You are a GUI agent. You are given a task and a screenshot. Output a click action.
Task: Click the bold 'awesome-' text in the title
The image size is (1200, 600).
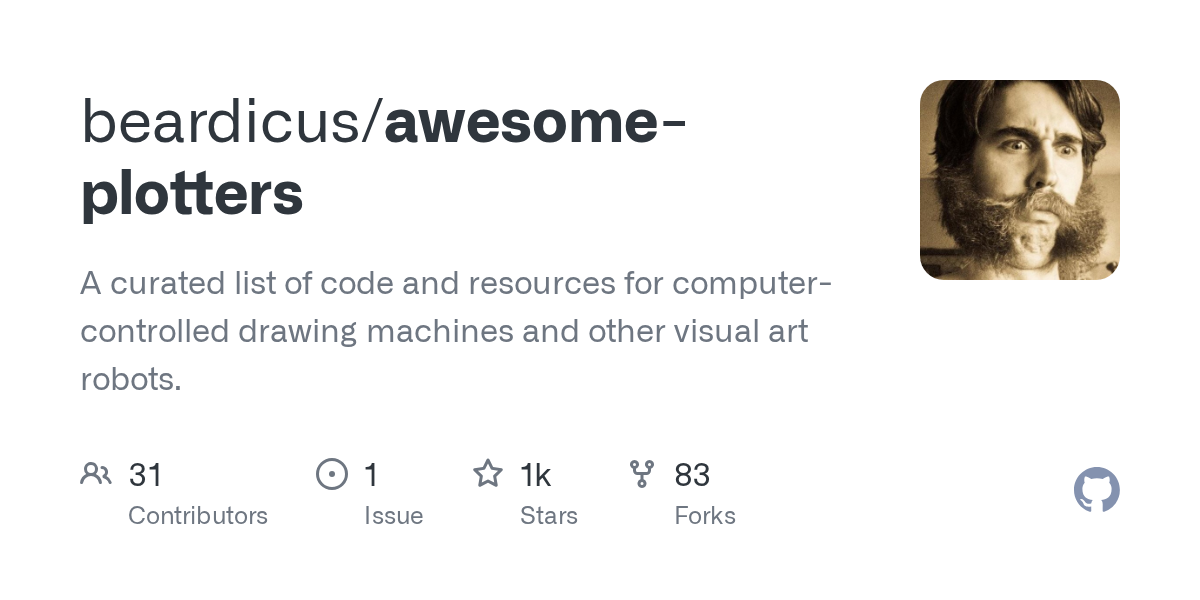tap(534, 124)
